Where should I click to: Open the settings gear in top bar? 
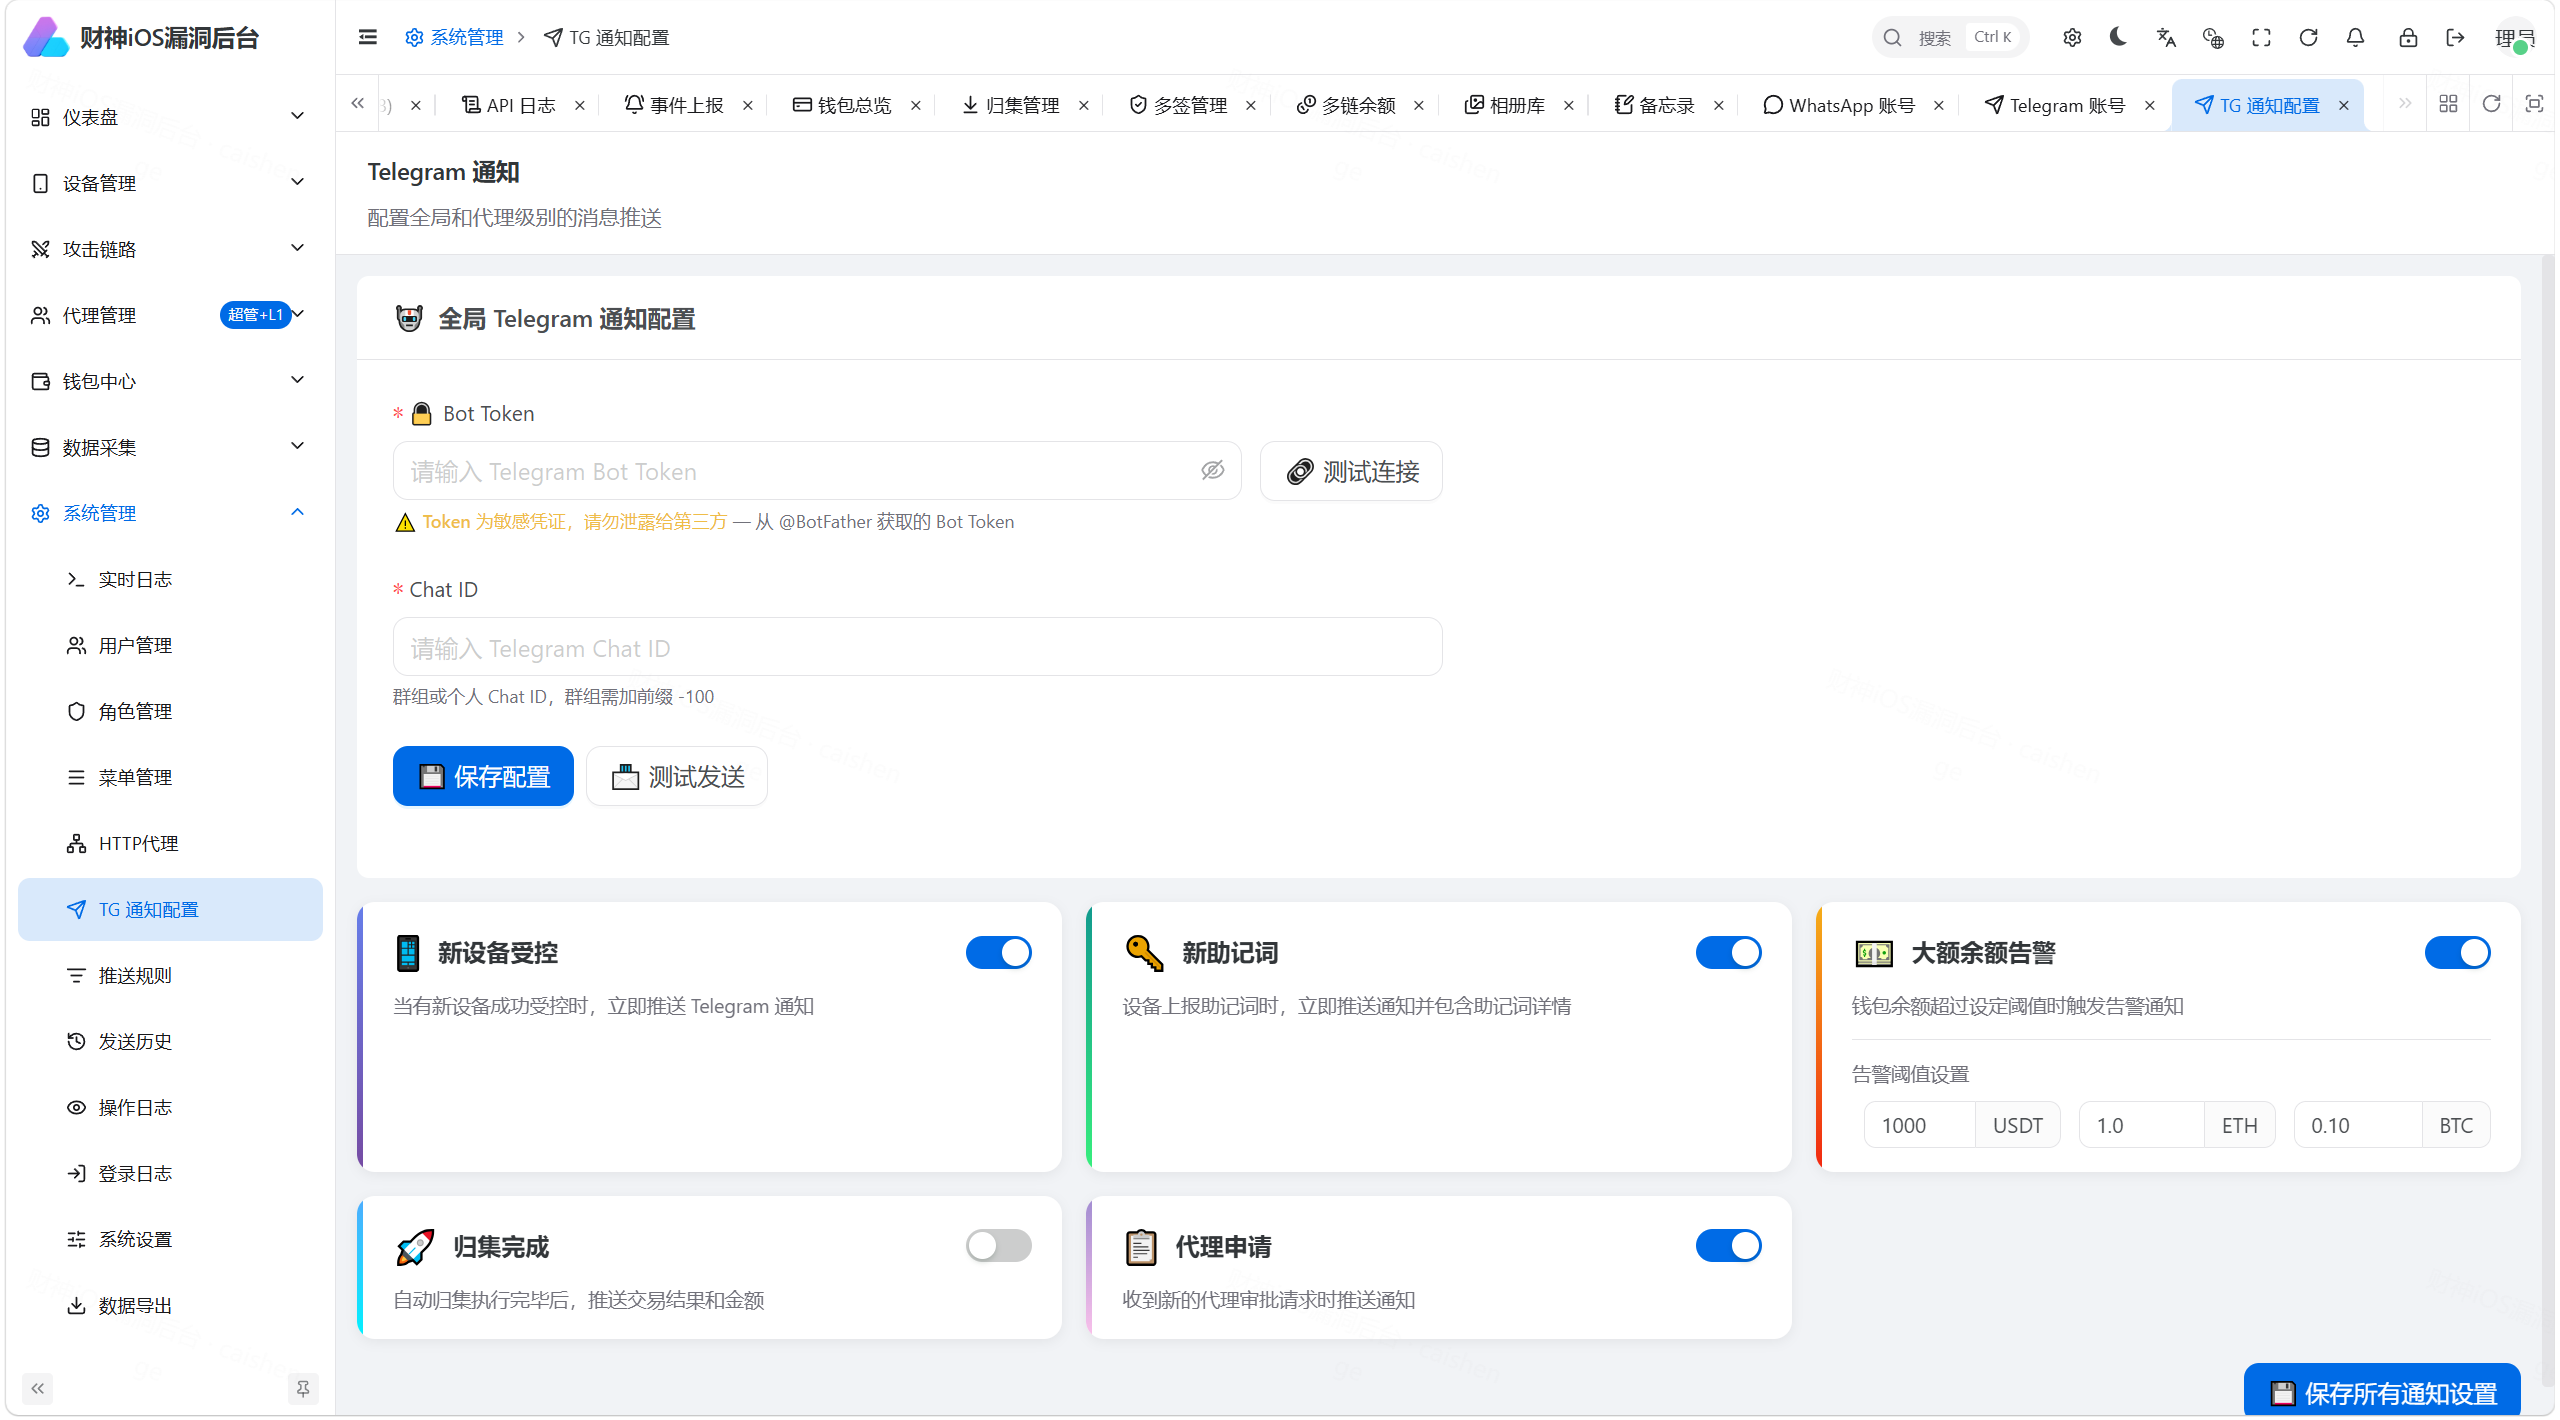(2072, 38)
